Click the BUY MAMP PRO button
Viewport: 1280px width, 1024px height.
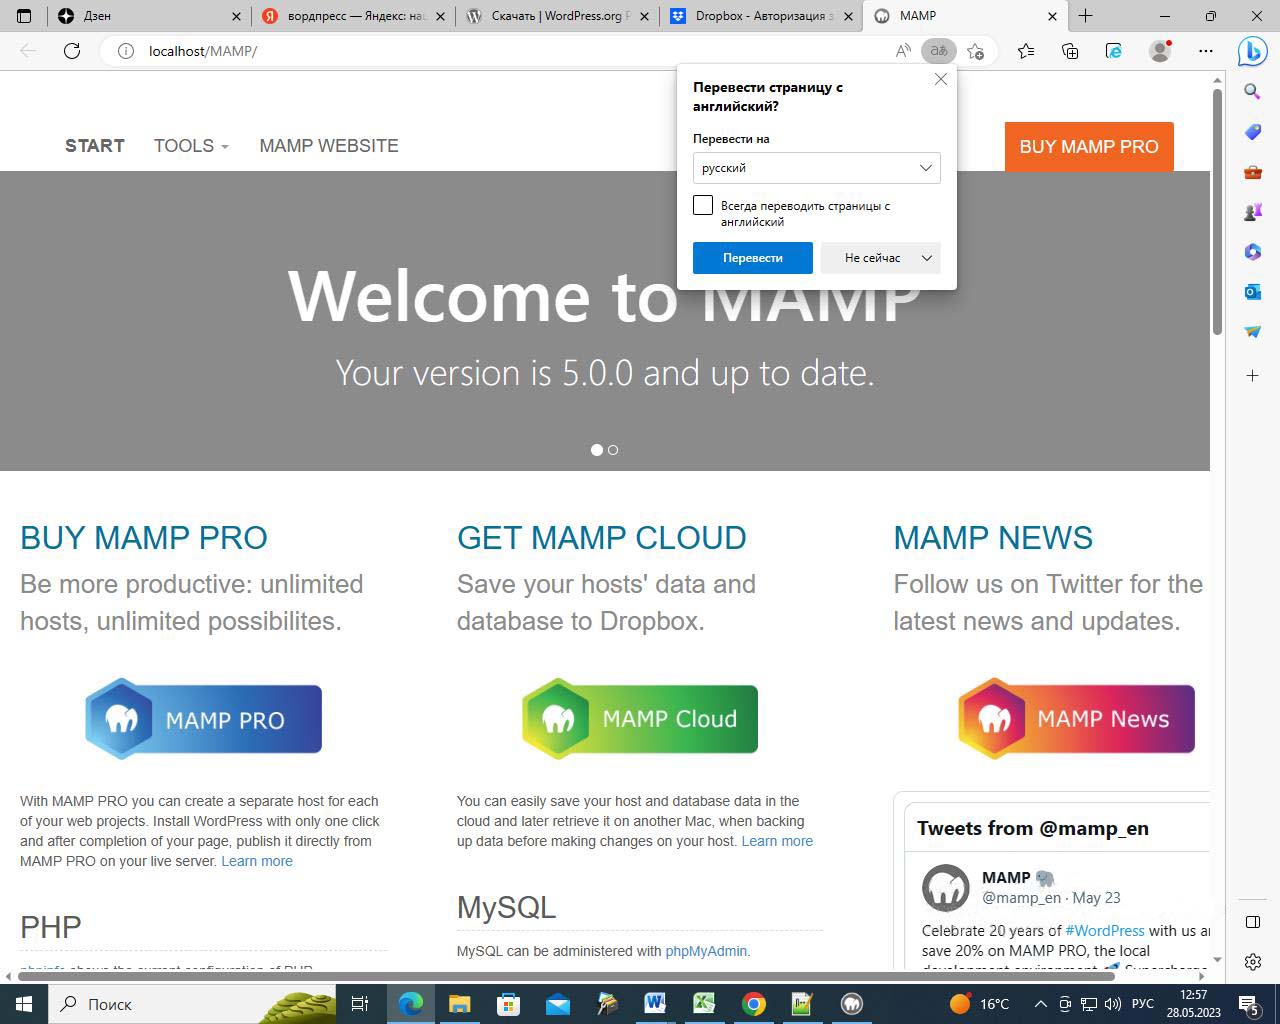click(x=1088, y=146)
